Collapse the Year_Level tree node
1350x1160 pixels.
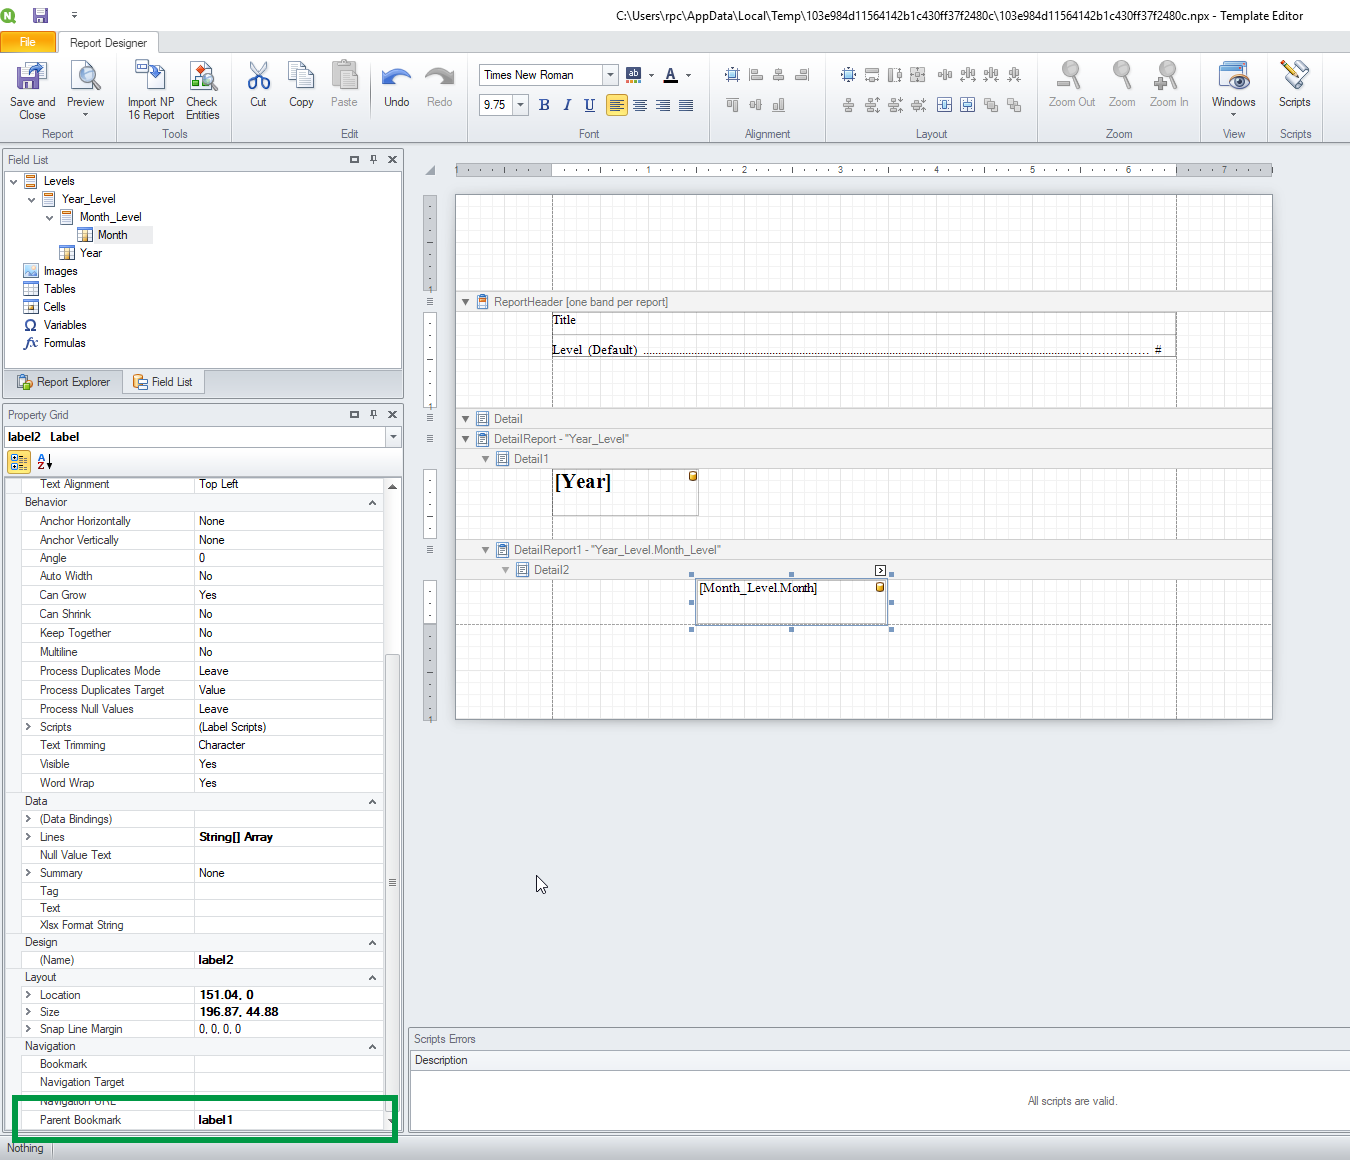click(31, 199)
